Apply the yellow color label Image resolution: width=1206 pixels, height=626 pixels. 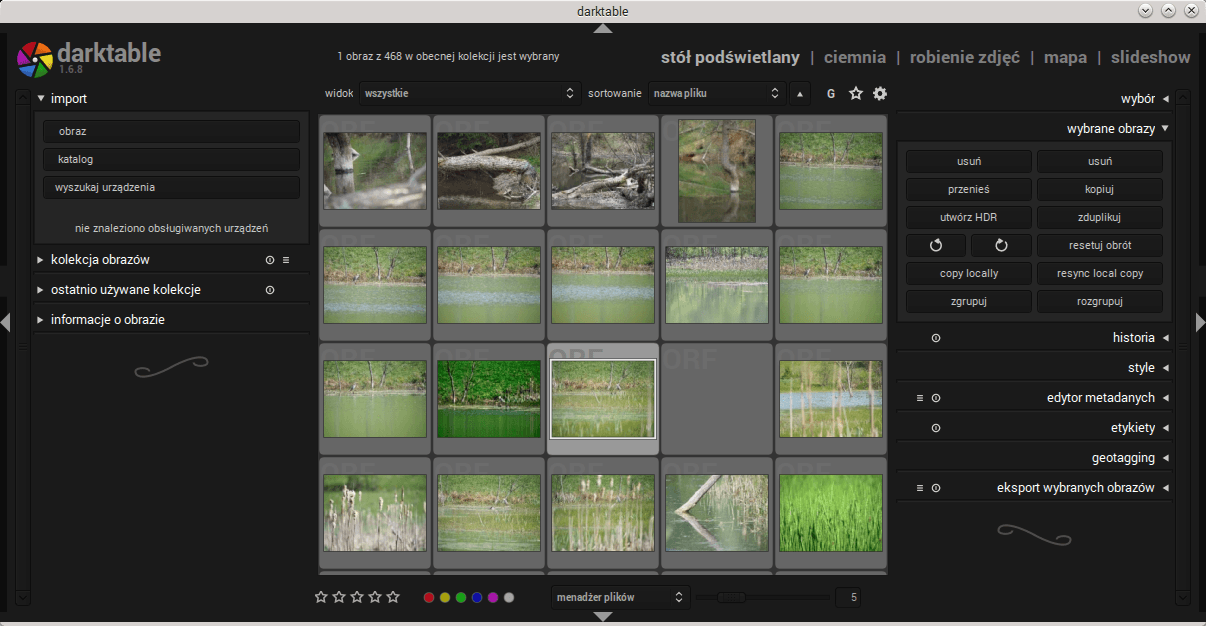[x=445, y=597]
